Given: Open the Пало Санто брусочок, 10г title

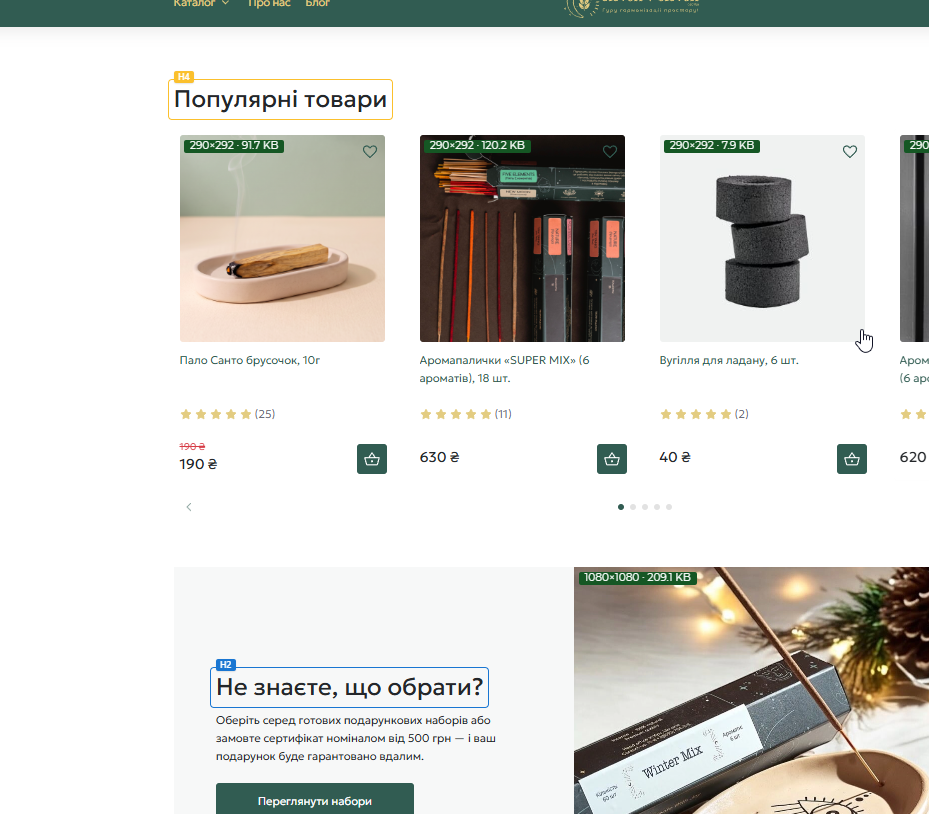Looking at the screenshot, I should click(249, 360).
